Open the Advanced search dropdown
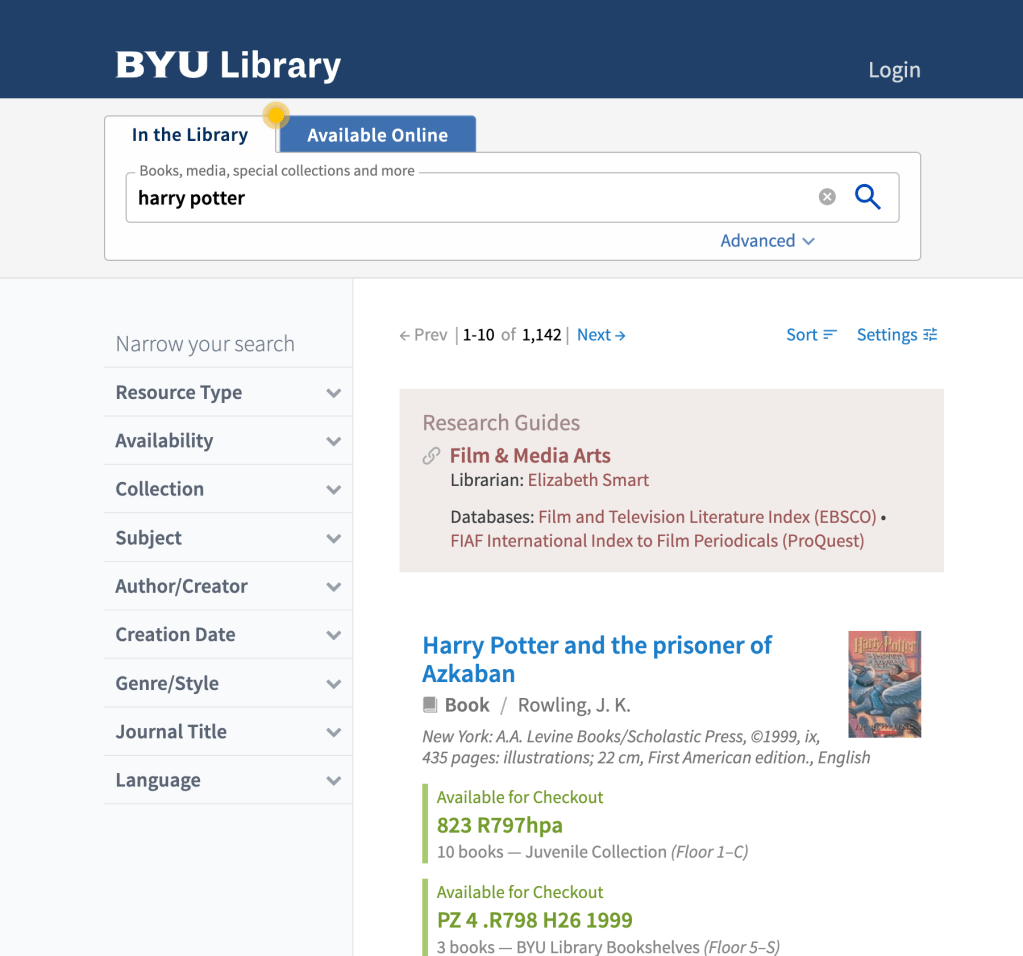The image size is (1023, 956). tap(767, 241)
